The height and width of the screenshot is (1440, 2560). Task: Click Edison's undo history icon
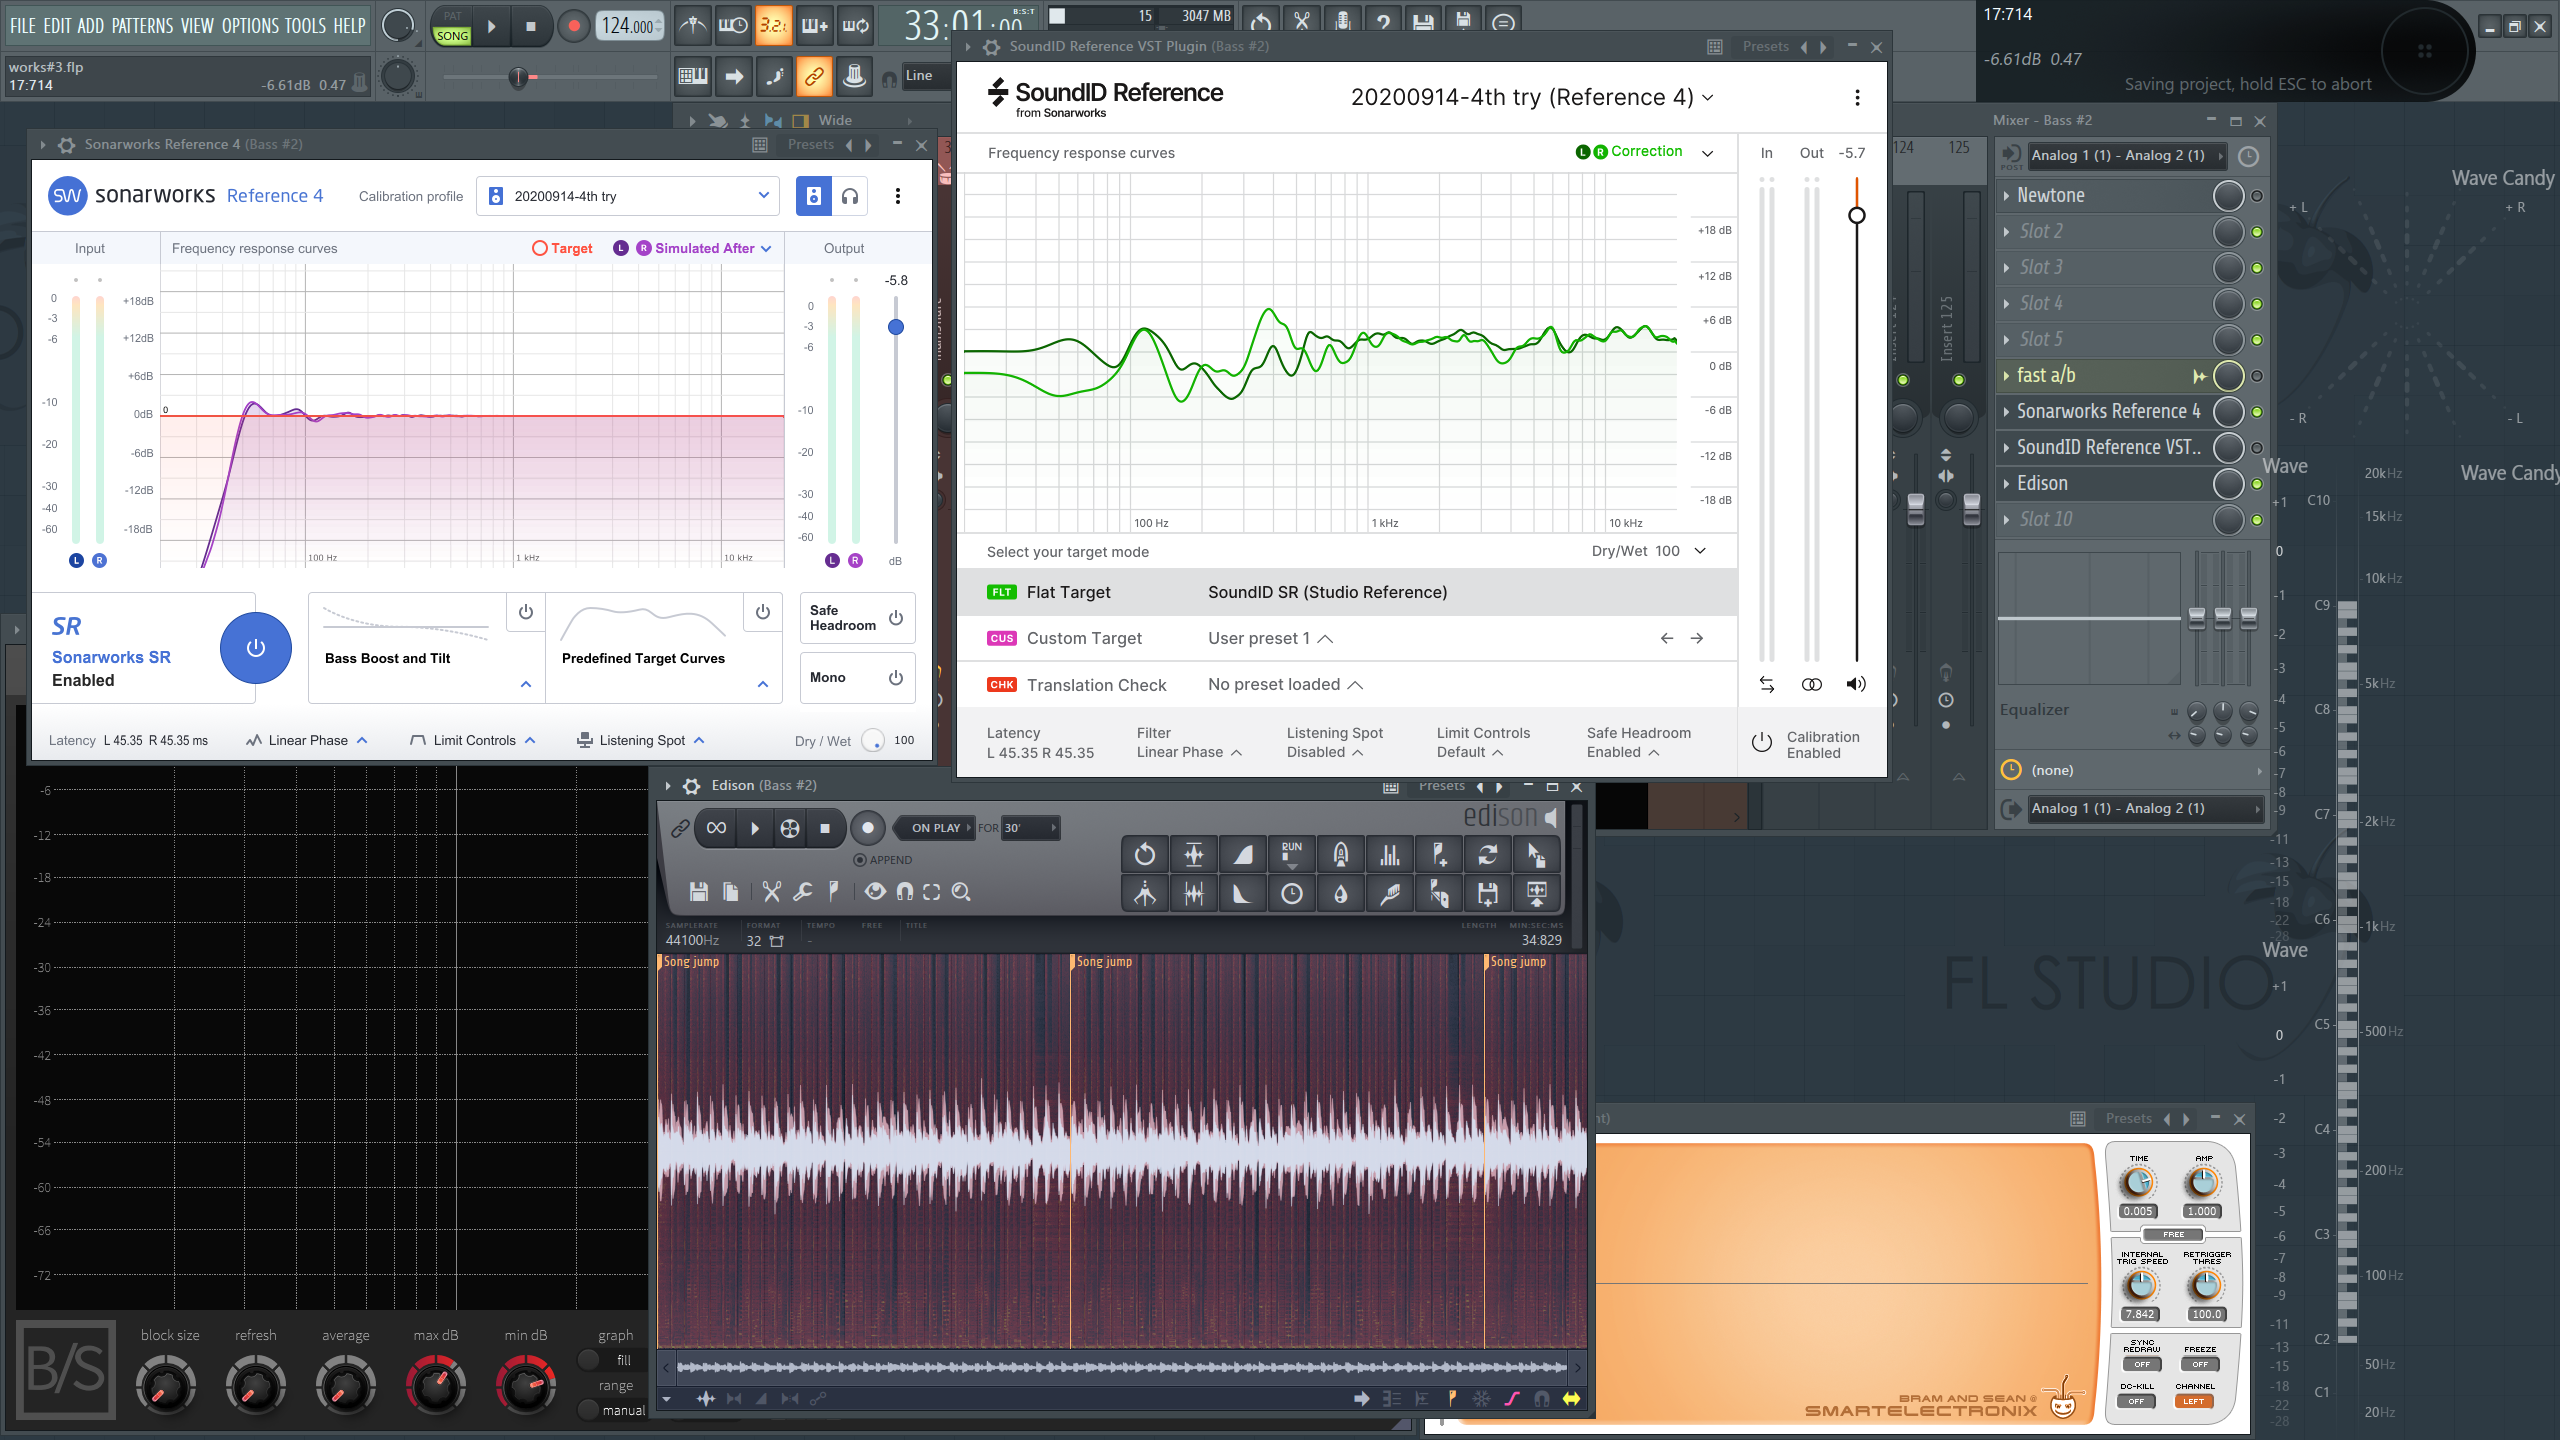tap(1145, 854)
